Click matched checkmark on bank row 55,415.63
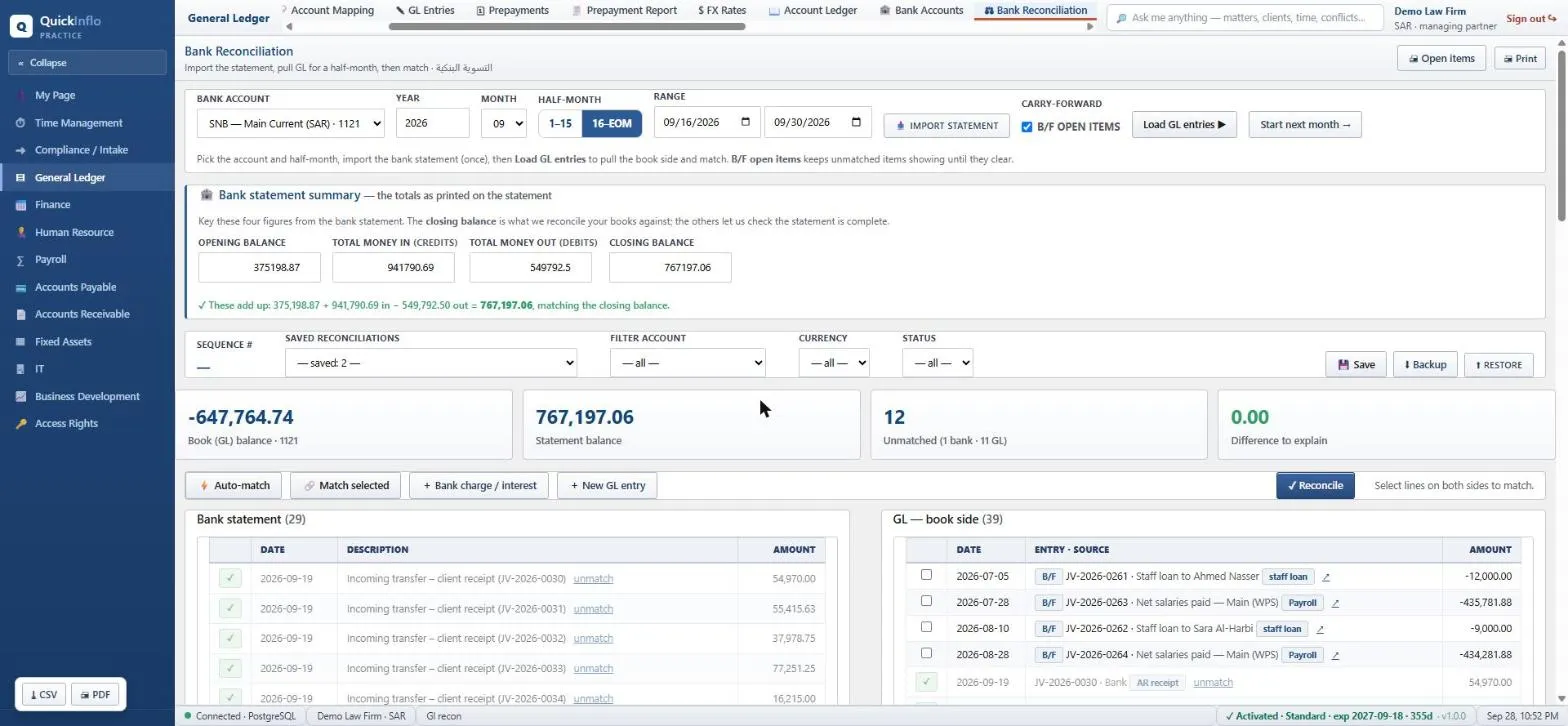Image resolution: width=1568 pixels, height=726 pixels. (230, 608)
